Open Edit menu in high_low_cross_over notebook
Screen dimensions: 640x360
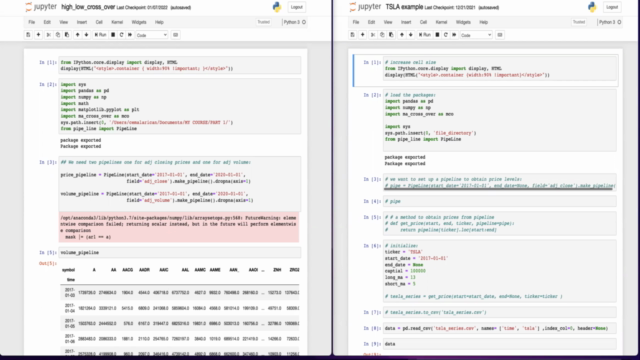[x=47, y=22]
